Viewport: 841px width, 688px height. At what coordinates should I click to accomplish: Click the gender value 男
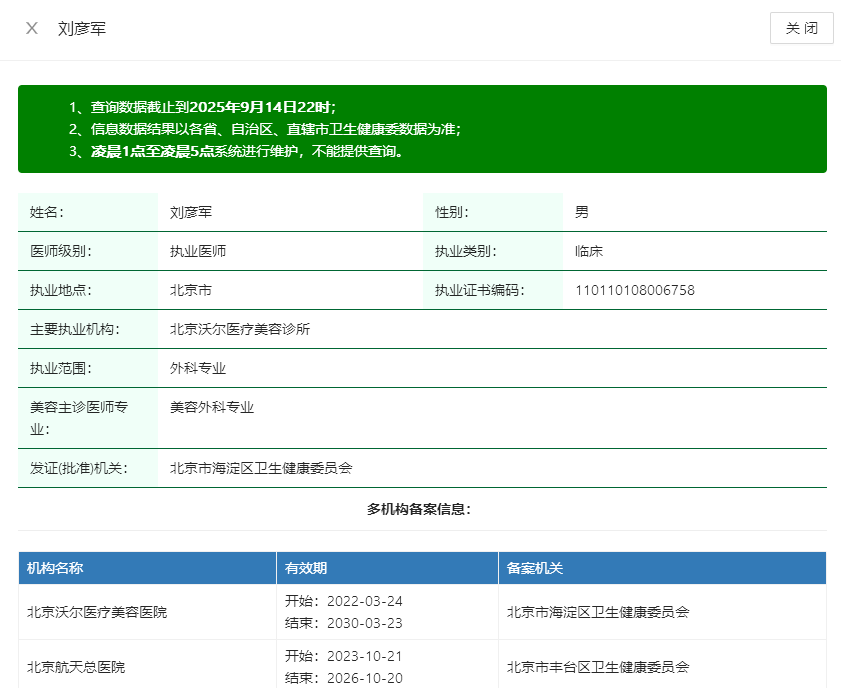coord(582,212)
